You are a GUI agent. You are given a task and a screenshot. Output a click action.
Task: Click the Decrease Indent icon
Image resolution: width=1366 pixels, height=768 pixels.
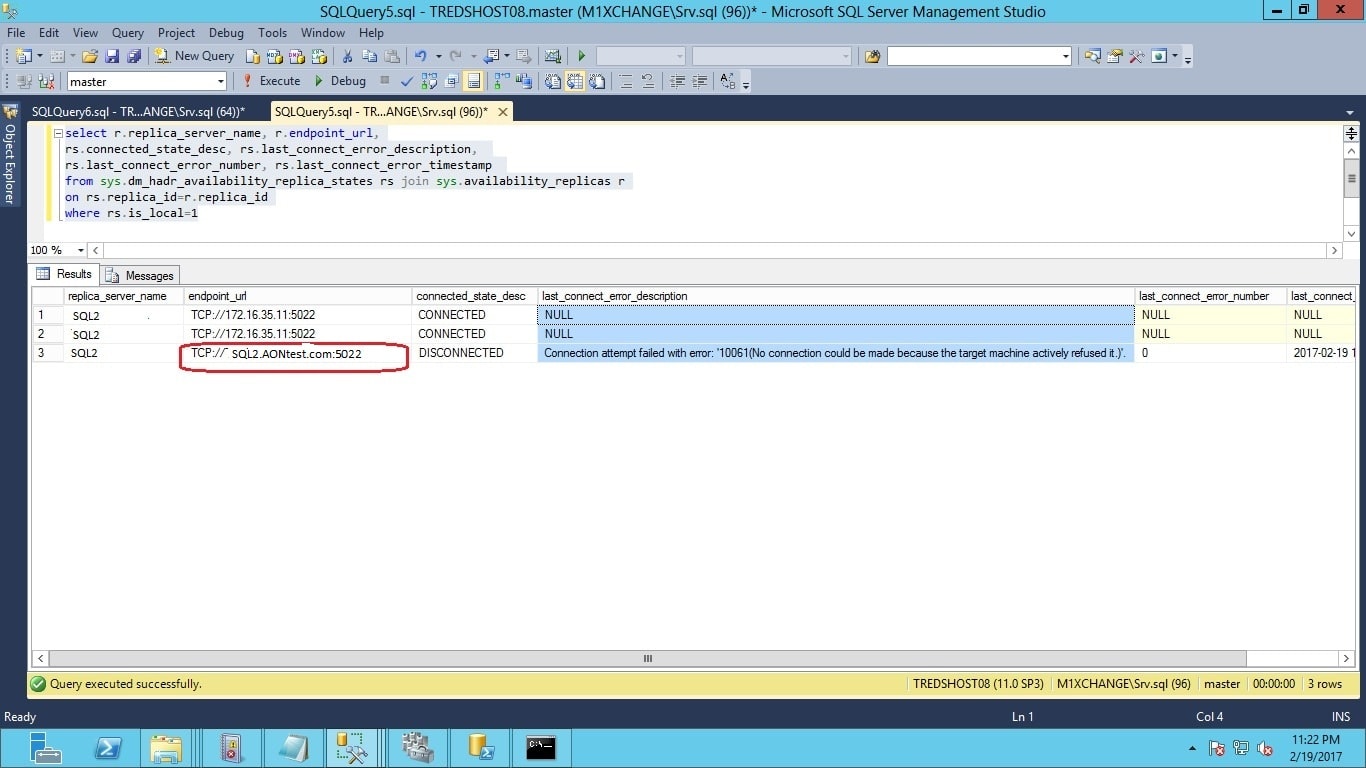(678, 82)
